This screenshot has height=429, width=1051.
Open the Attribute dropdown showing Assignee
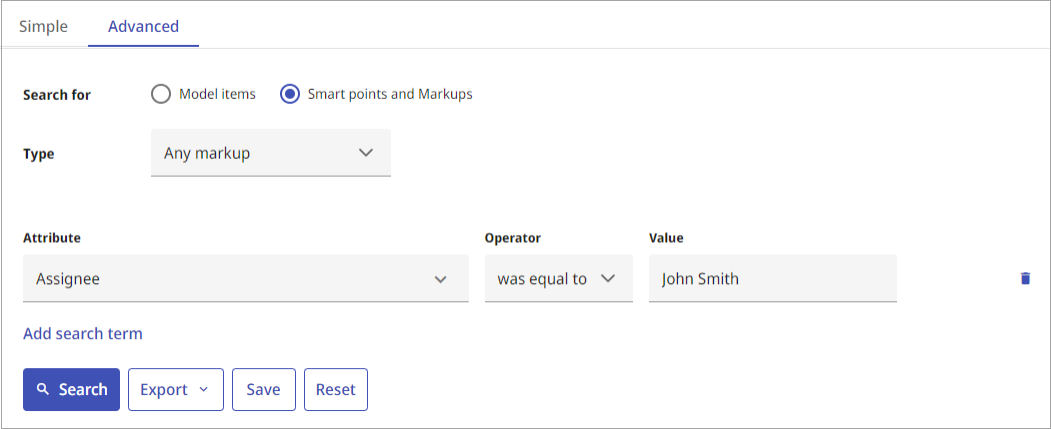point(245,278)
